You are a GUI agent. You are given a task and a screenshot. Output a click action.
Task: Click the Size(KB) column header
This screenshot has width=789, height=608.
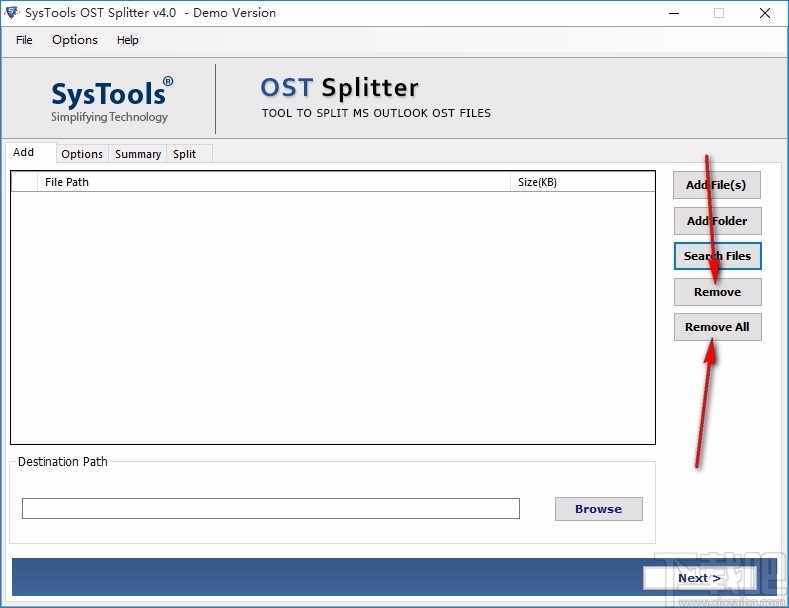point(583,182)
